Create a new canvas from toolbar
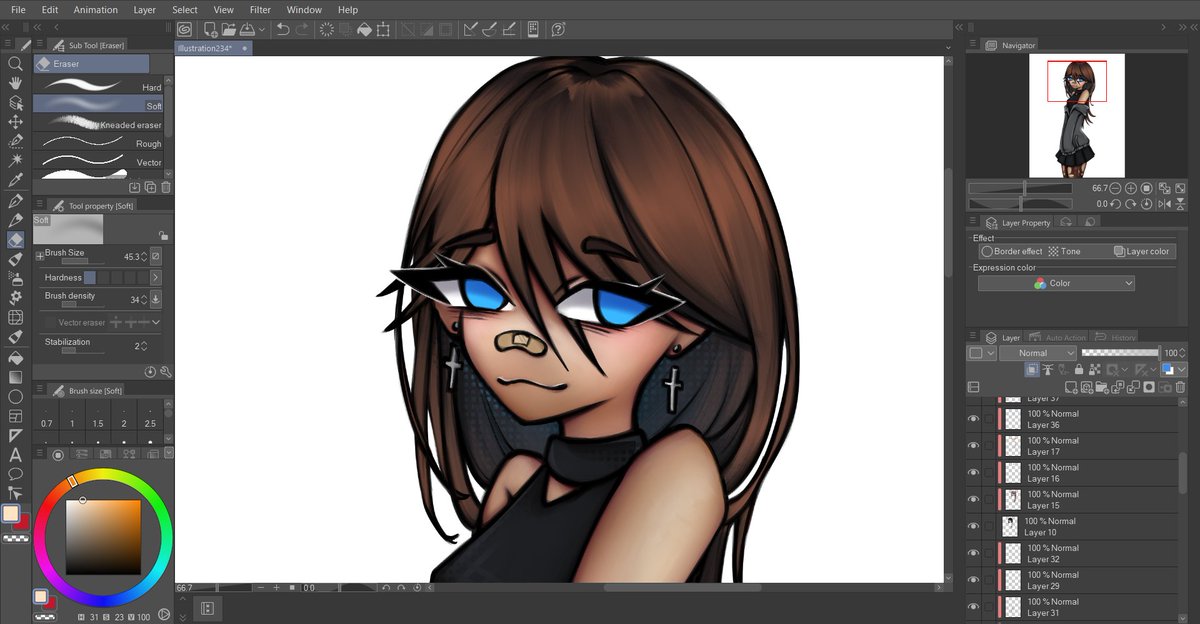The height and width of the screenshot is (624, 1200). pos(211,30)
